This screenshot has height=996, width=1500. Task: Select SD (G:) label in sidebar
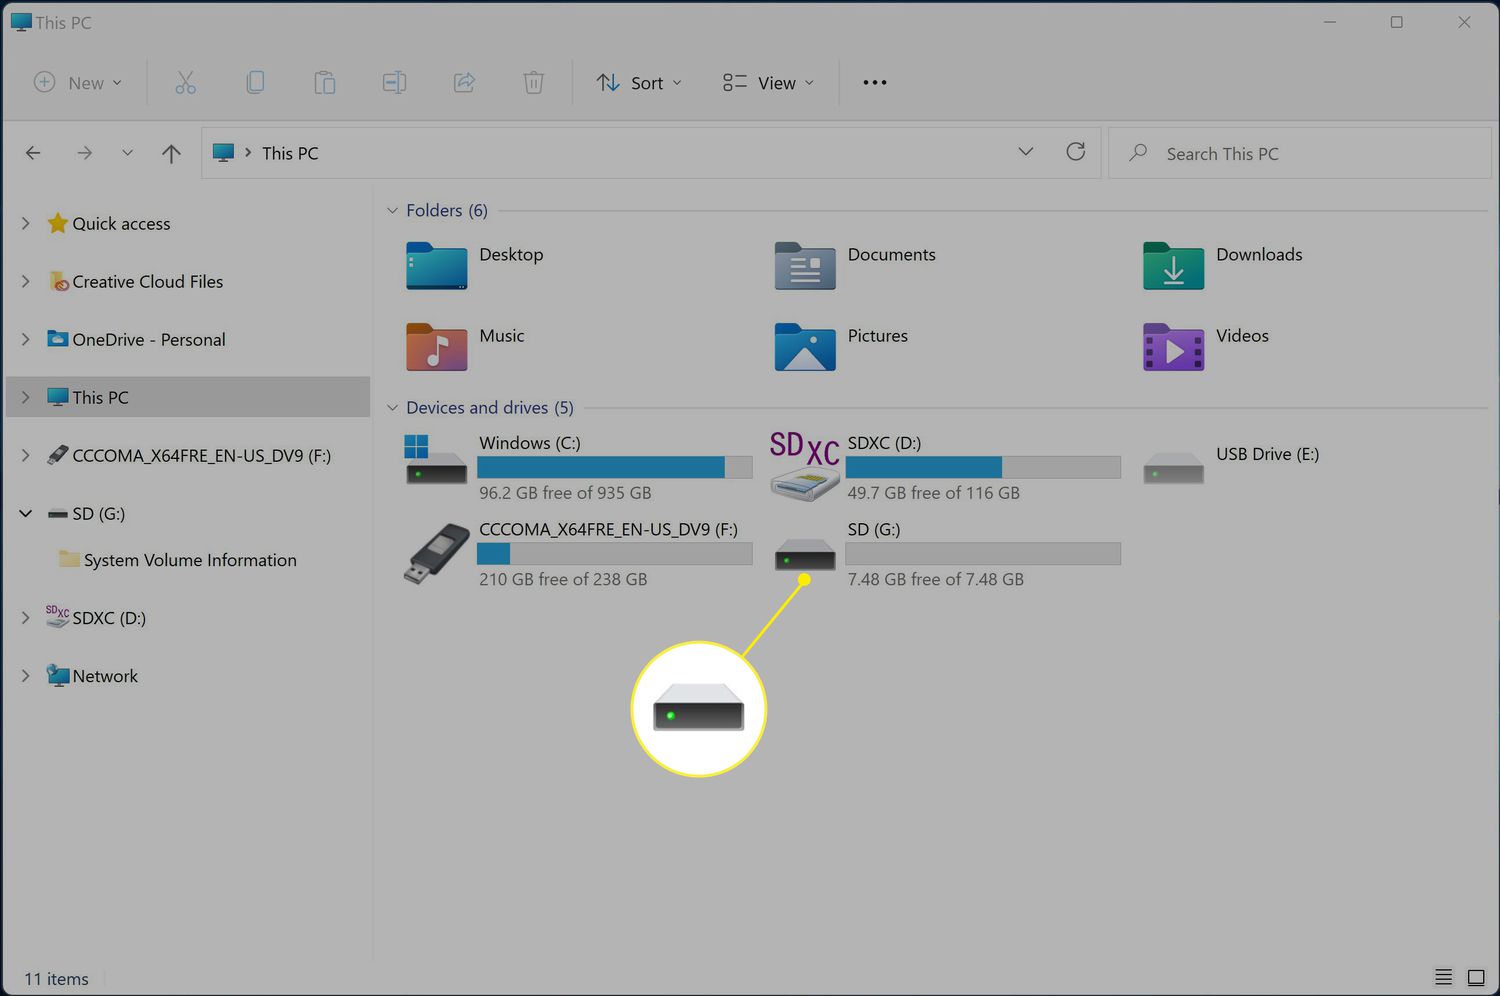(x=99, y=514)
